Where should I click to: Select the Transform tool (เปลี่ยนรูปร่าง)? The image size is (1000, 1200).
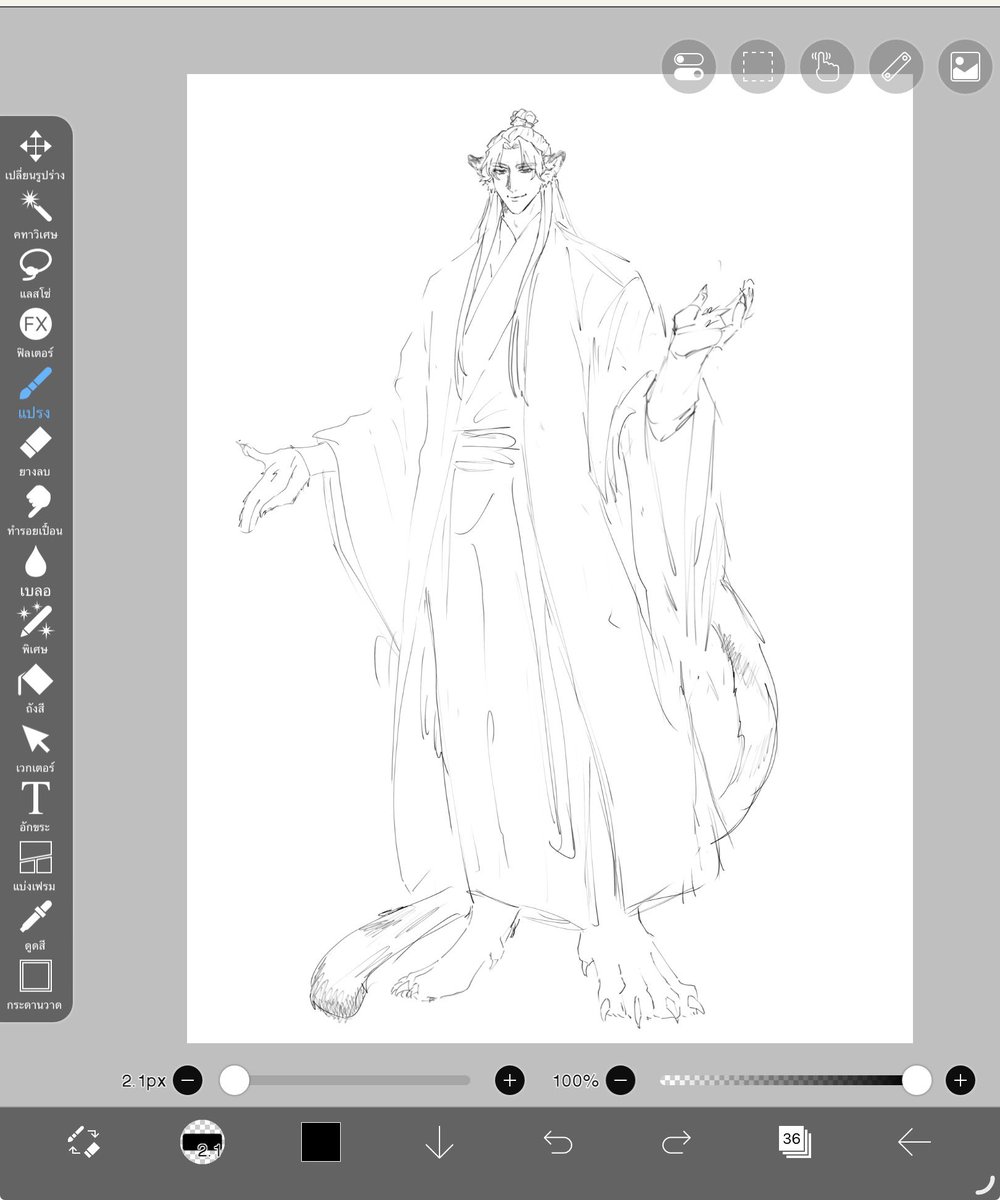[36, 155]
